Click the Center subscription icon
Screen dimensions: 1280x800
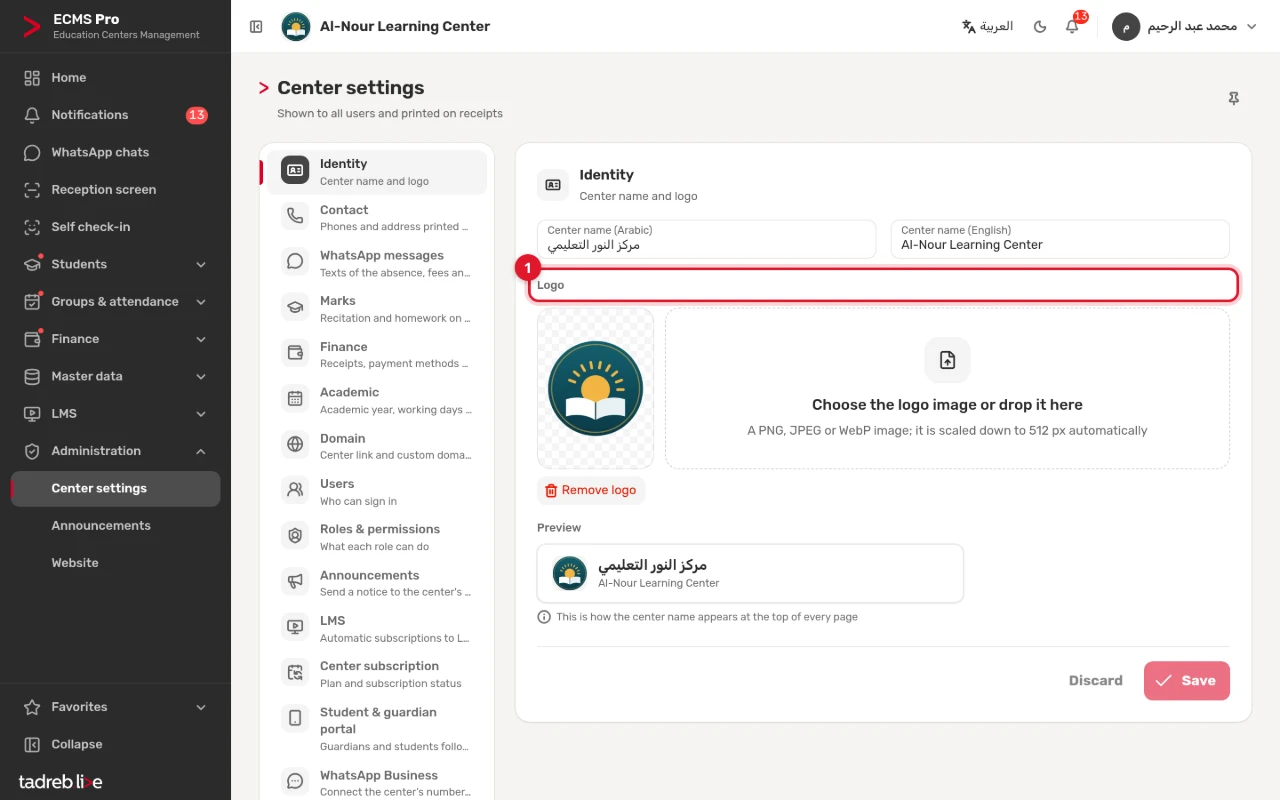click(295, 673)
